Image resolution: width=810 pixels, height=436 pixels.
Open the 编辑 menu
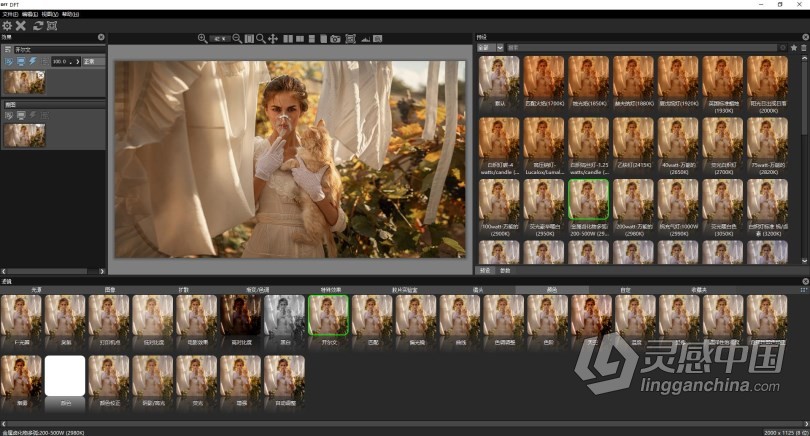pyautogui.click(x=30, y=14)
